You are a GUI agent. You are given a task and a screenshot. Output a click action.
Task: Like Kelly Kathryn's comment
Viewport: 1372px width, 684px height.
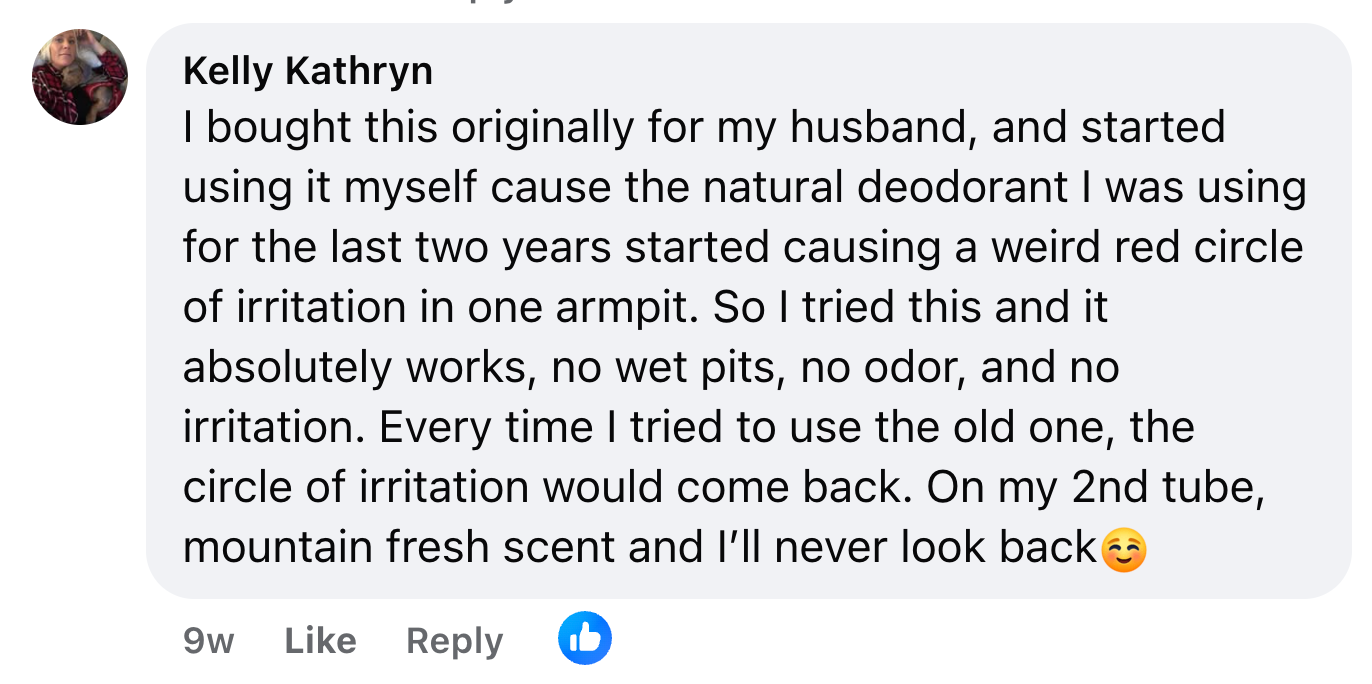click(x=320, y=640)
